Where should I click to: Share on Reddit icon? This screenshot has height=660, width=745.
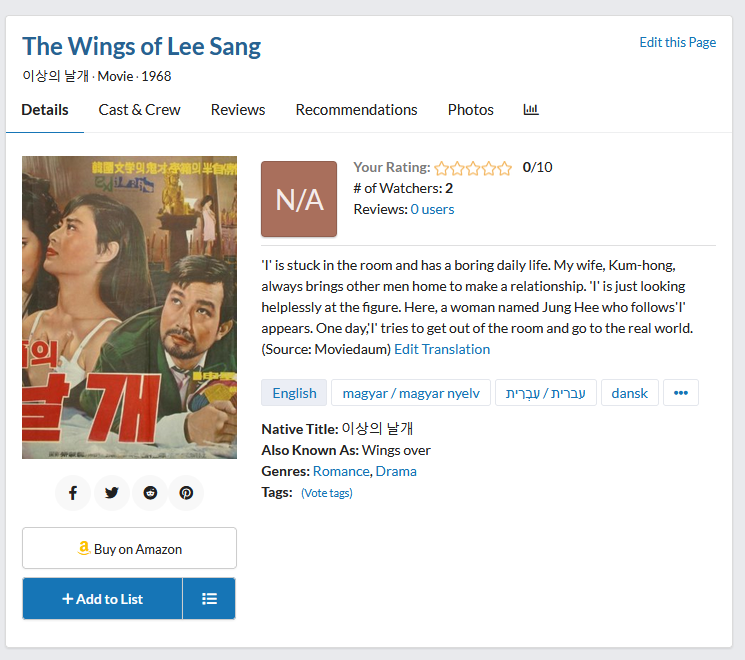click(x=150, y=493)
